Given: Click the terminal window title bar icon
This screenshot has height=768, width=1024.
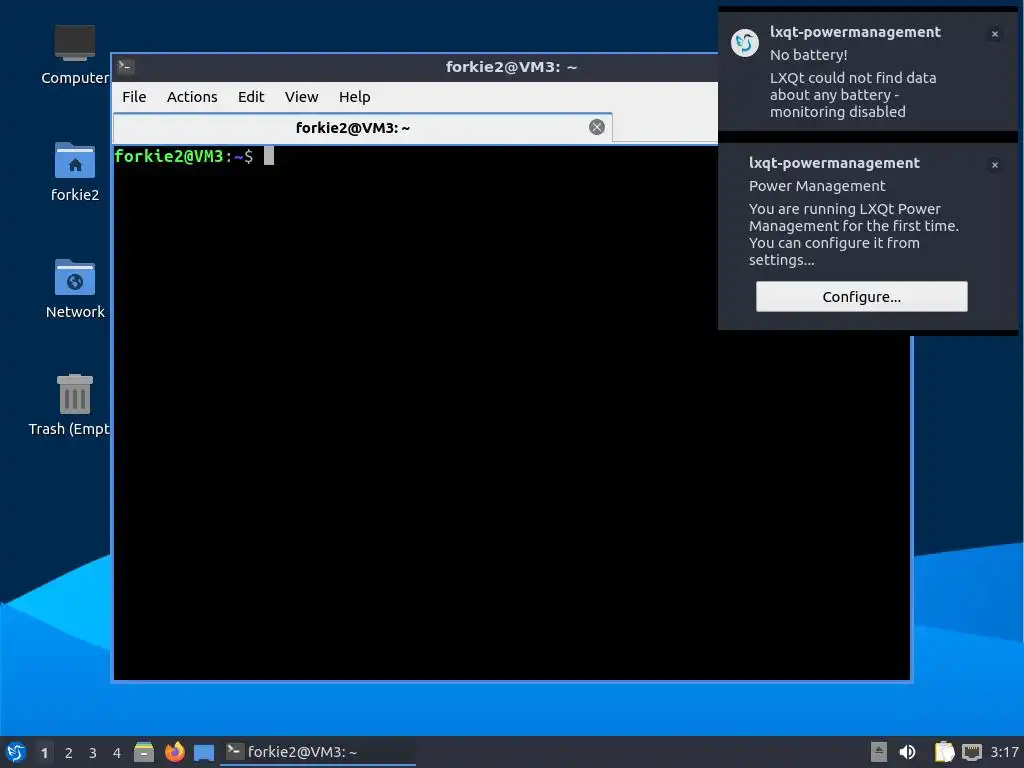Looking at the screenshot, I should coord(125,66).
